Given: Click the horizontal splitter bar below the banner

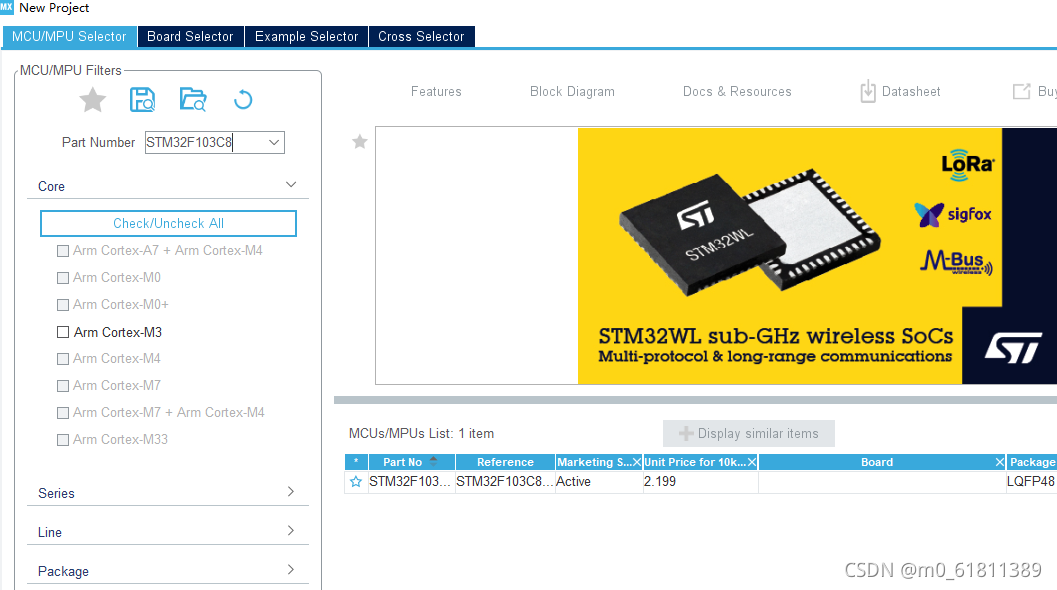Looking at the screenshot, I should coord(696,400).
